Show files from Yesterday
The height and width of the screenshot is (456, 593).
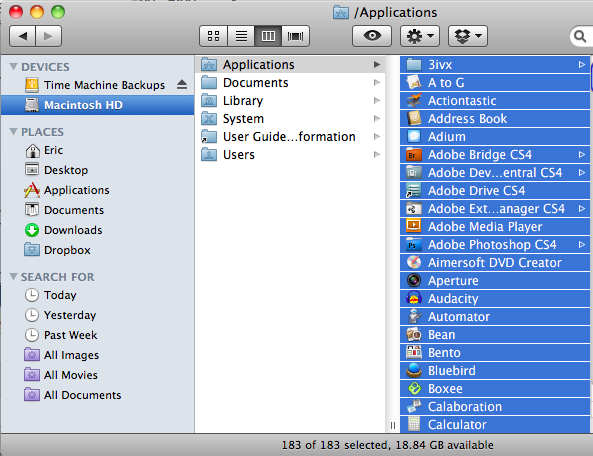coord(98,315)
